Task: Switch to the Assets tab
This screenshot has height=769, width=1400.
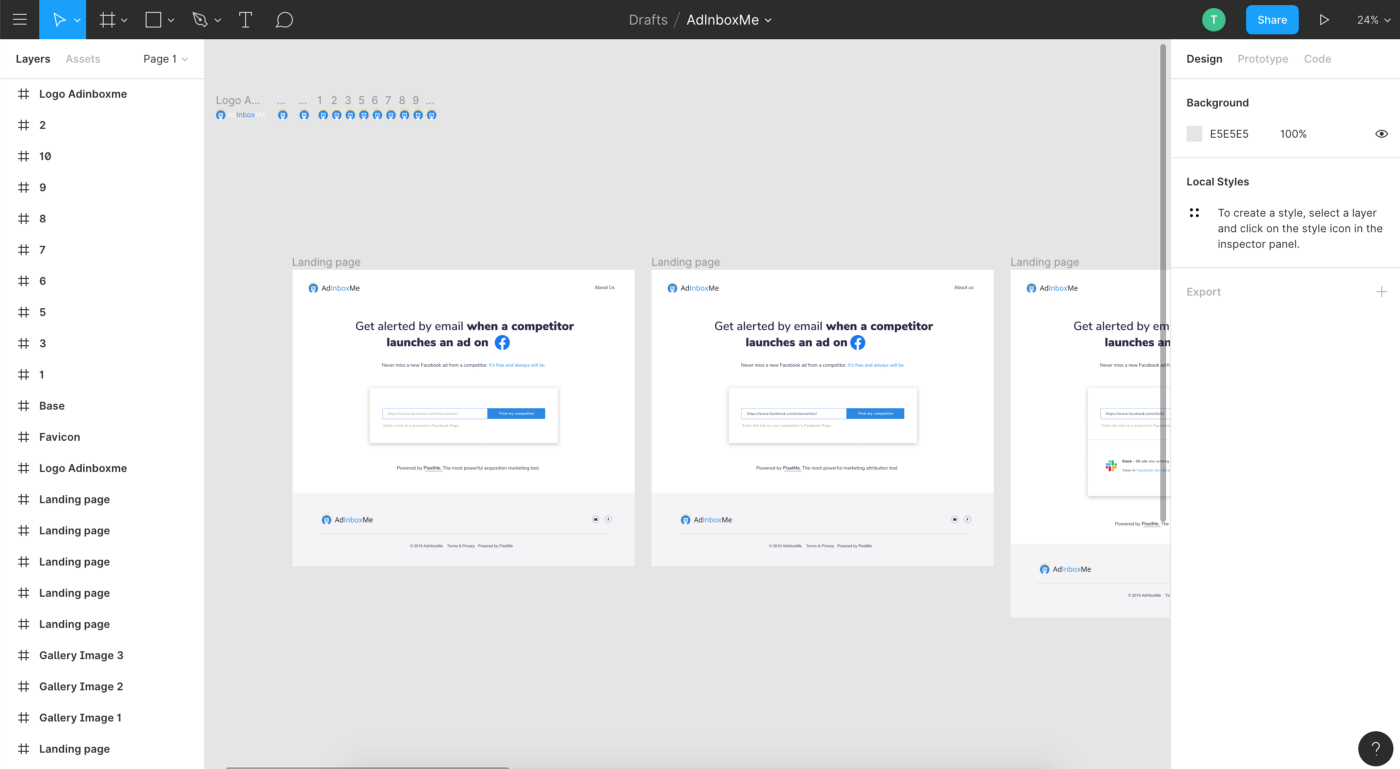Action: (x=83, y=59)
